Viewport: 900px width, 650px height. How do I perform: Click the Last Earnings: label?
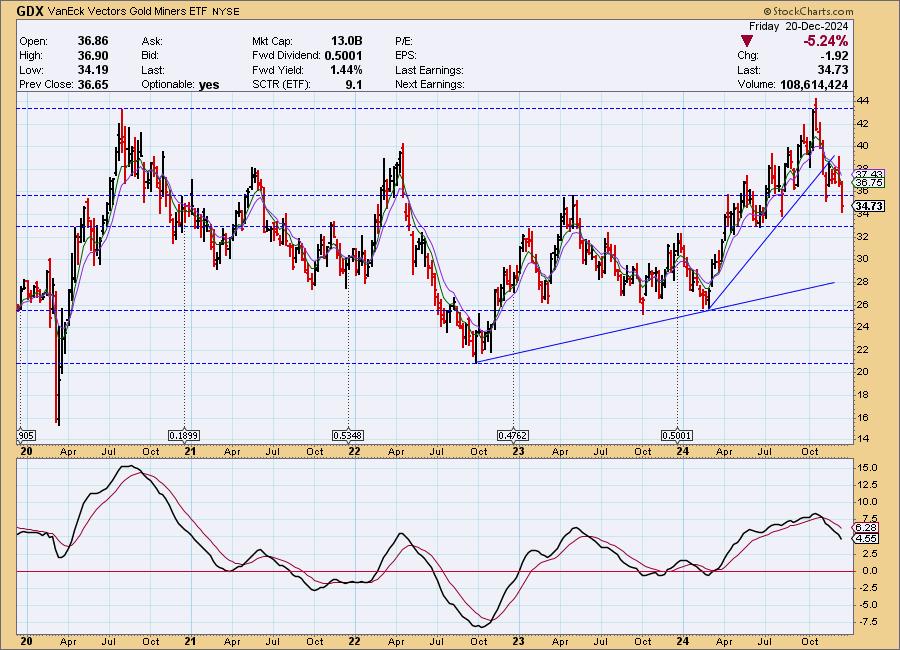(429, 70)
